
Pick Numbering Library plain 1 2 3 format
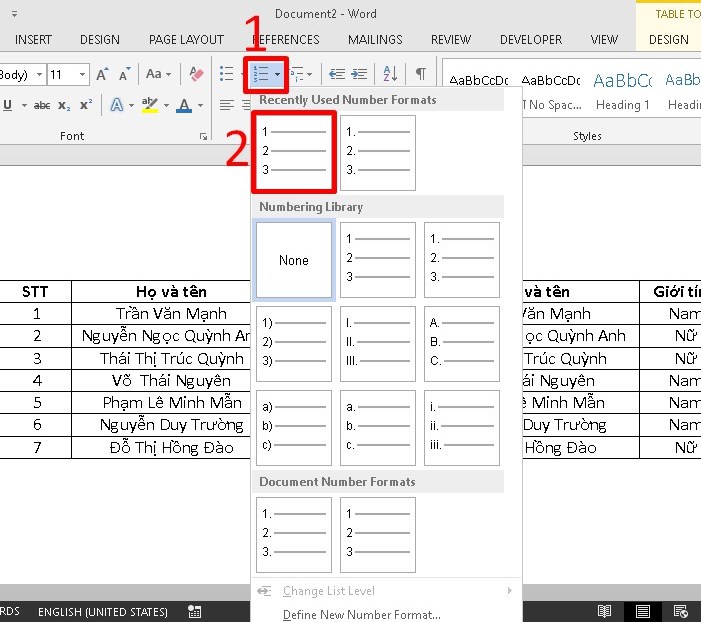pos(378,260)
